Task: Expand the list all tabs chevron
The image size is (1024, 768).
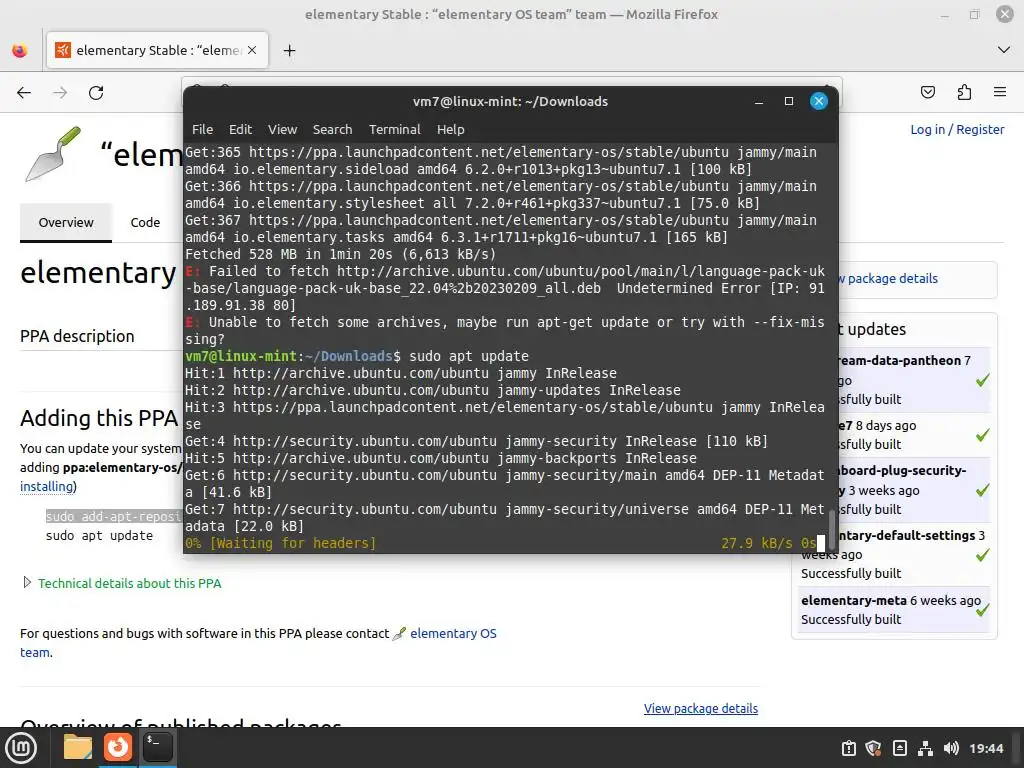Action: pos(1004,50)
